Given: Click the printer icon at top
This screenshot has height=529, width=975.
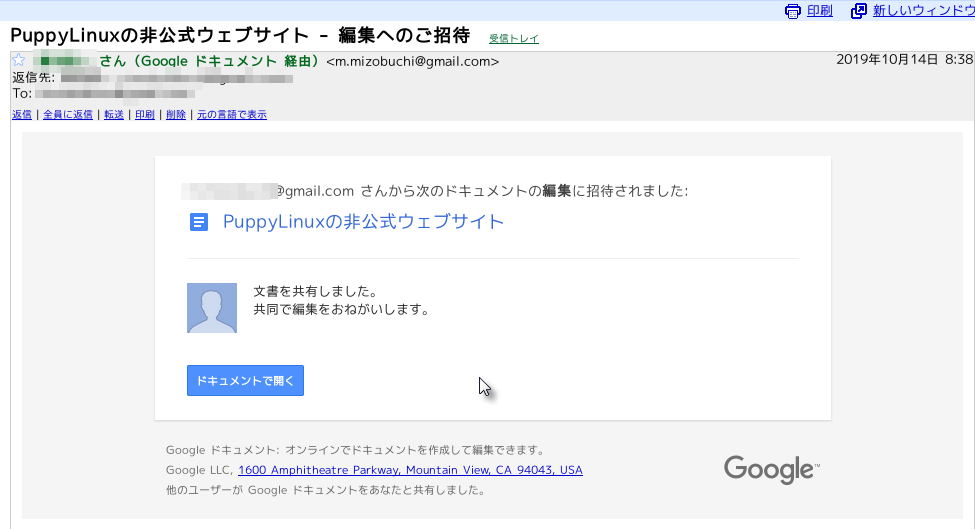Looking at the screenshot, I should 793,11.
